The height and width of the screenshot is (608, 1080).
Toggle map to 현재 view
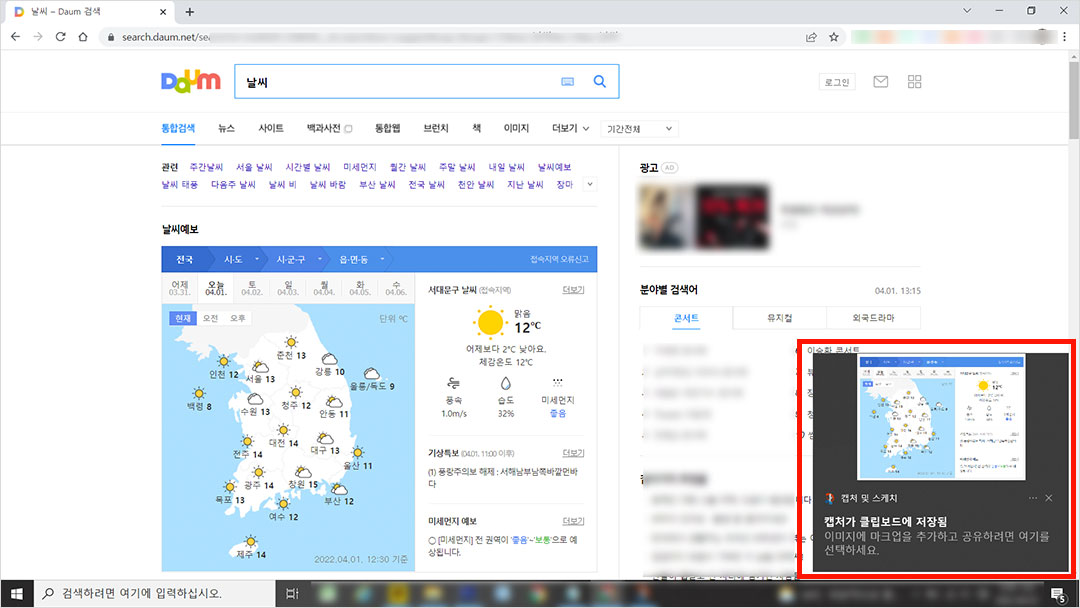tap(183, 318)
